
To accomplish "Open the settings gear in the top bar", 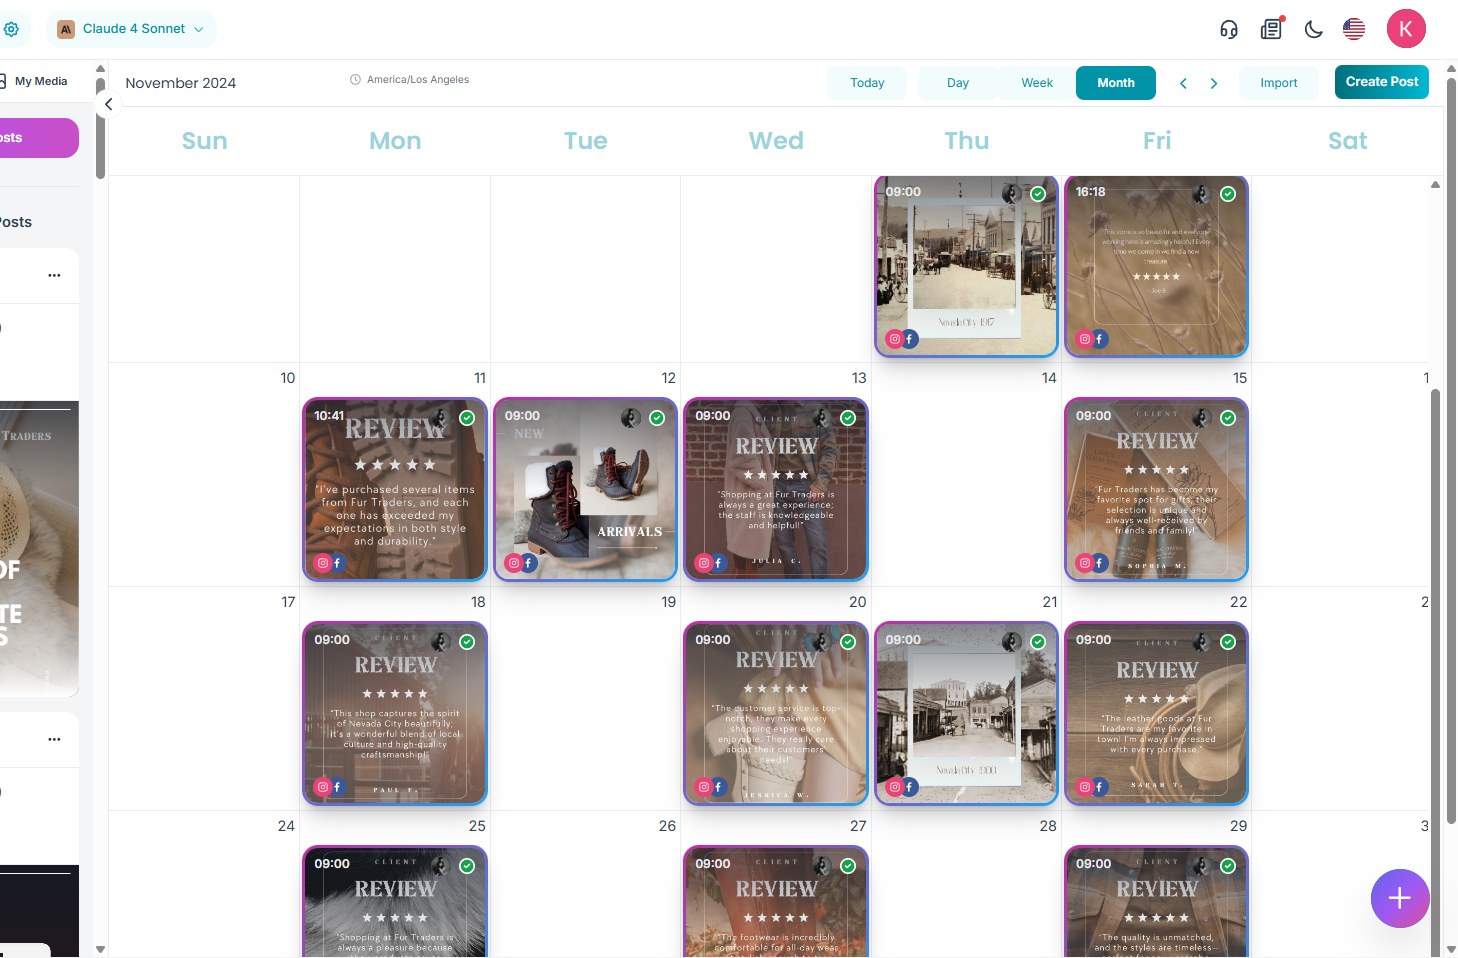I will click(11, 29).
